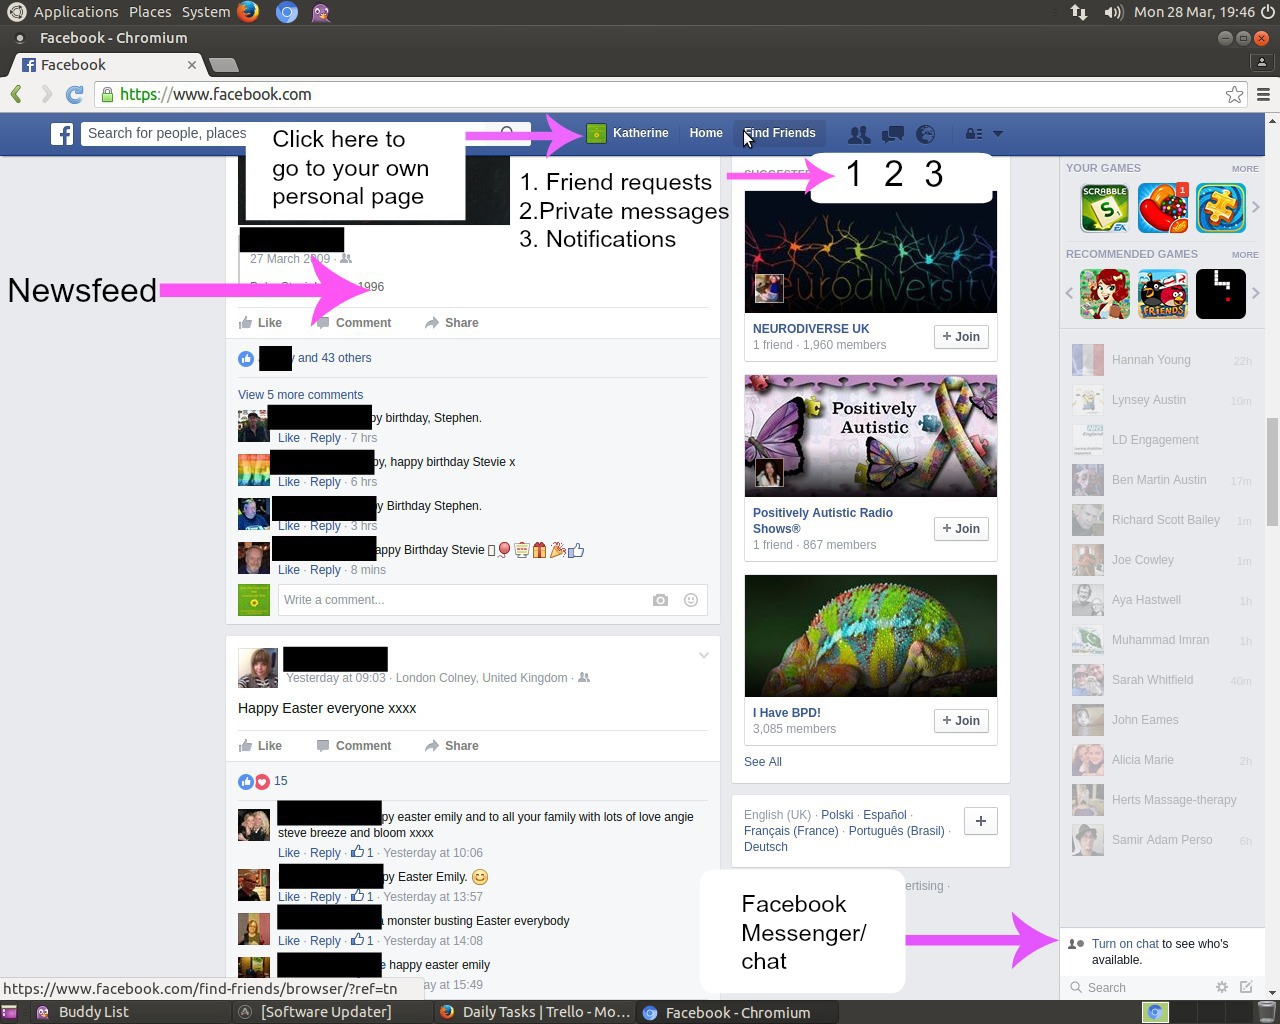Open notifications globe icon
1280x1024 pixels.
pos(926,134)
